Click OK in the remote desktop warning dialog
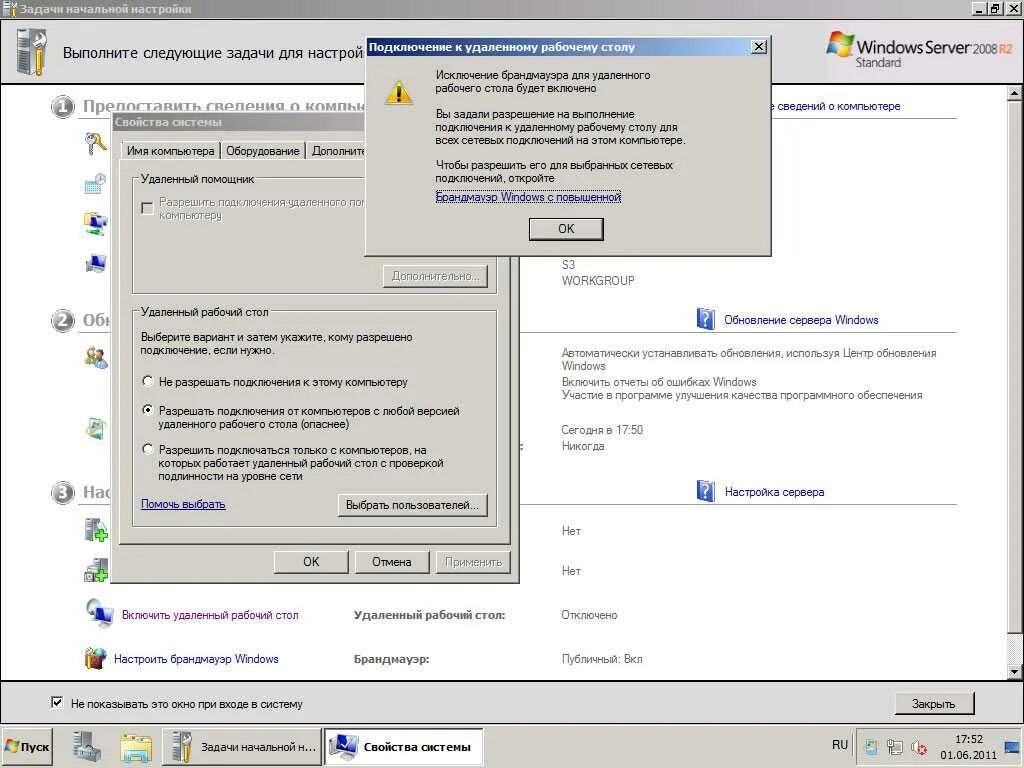Image resolution: width=1024 pixels, height=768 pixels. click(x=566, y=229)
